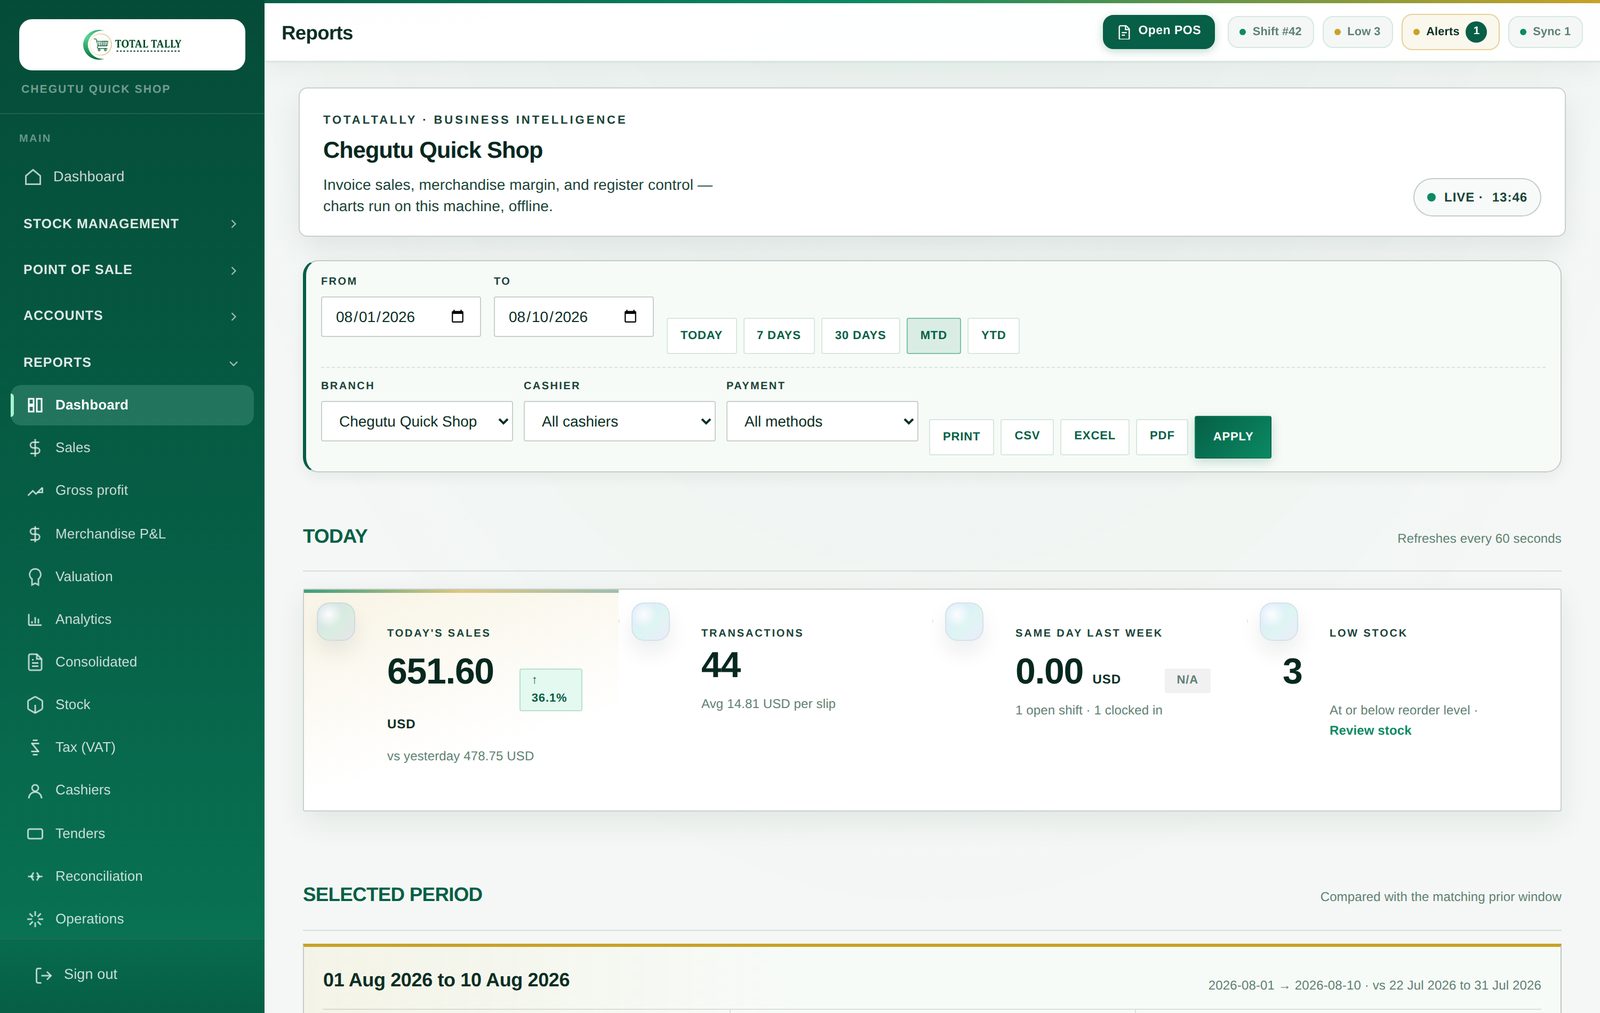Select the 30 DAYS range preset
This screenshot has width=1600, height=1013.
point(861,336)
